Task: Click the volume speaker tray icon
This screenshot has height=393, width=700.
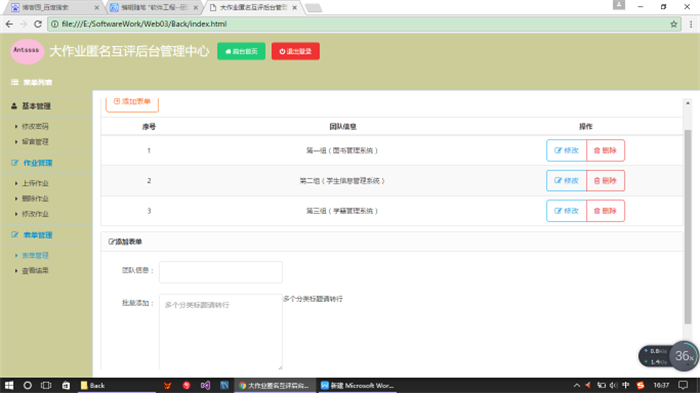Action: click(613, 385)
